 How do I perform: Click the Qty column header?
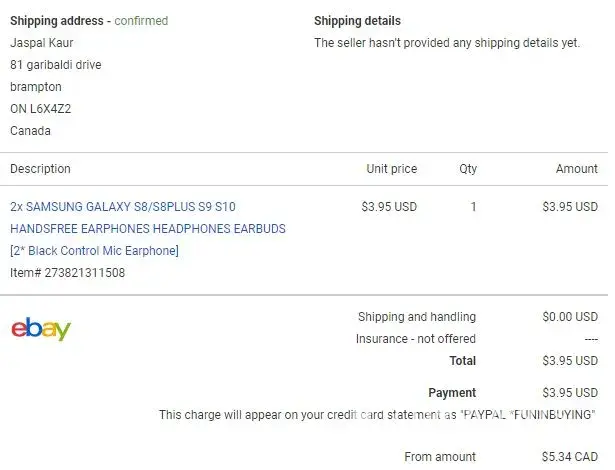468,169
